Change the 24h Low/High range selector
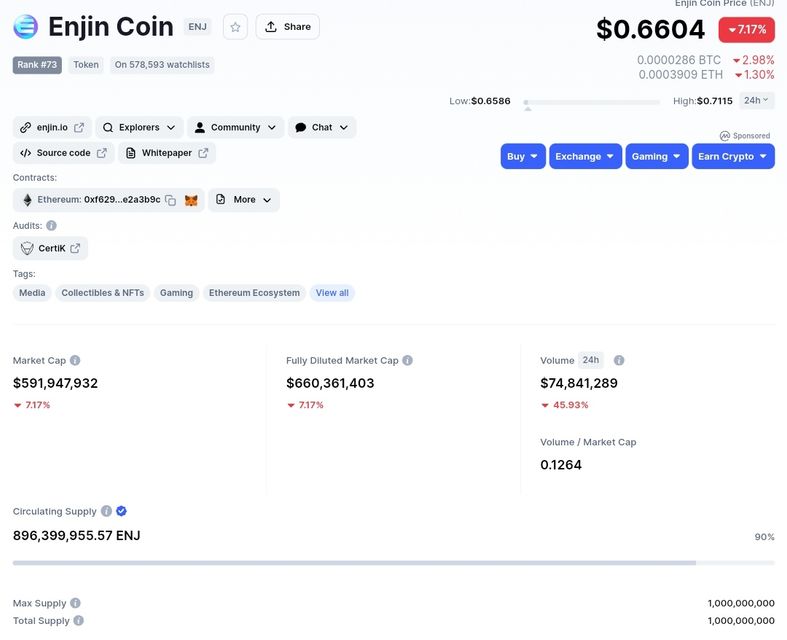This screenshot has width=787, height=640. click(757, 101)
